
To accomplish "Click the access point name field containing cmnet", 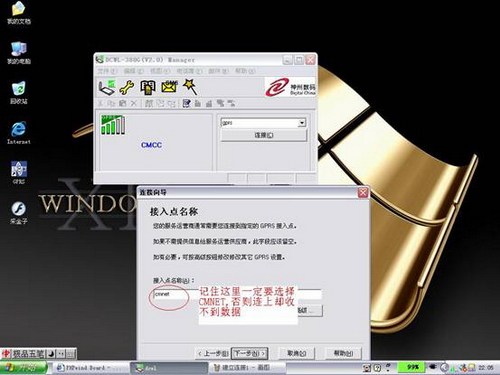I will click(237, 294).
